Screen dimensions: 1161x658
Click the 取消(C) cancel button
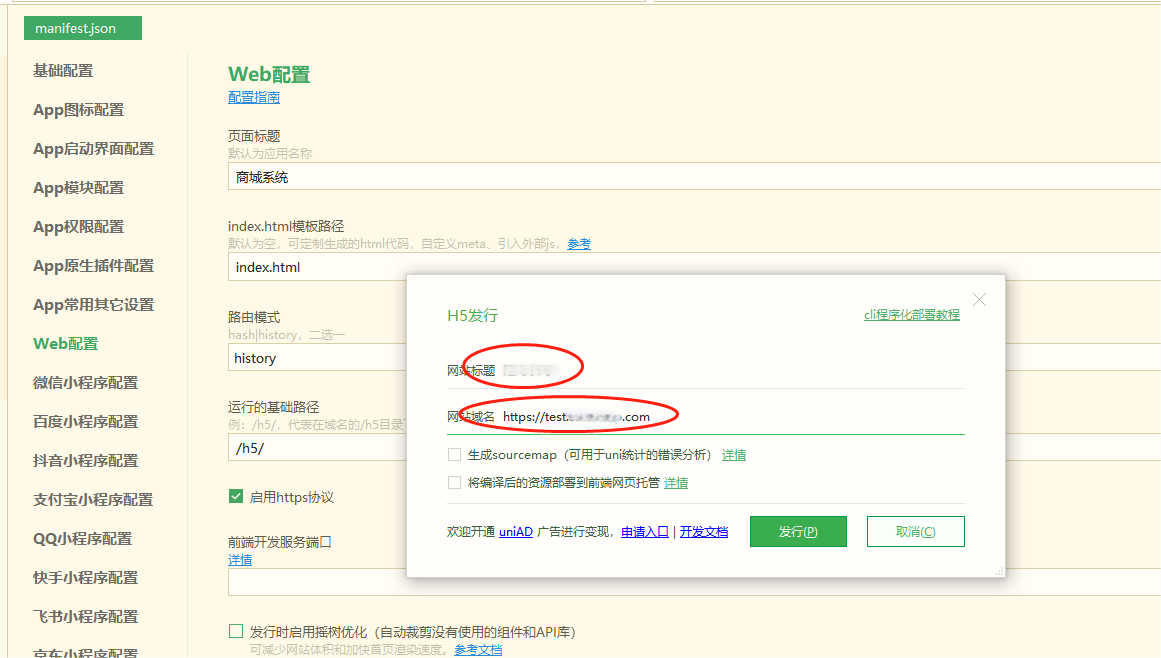pyautogui.click(x=915, y=532)
